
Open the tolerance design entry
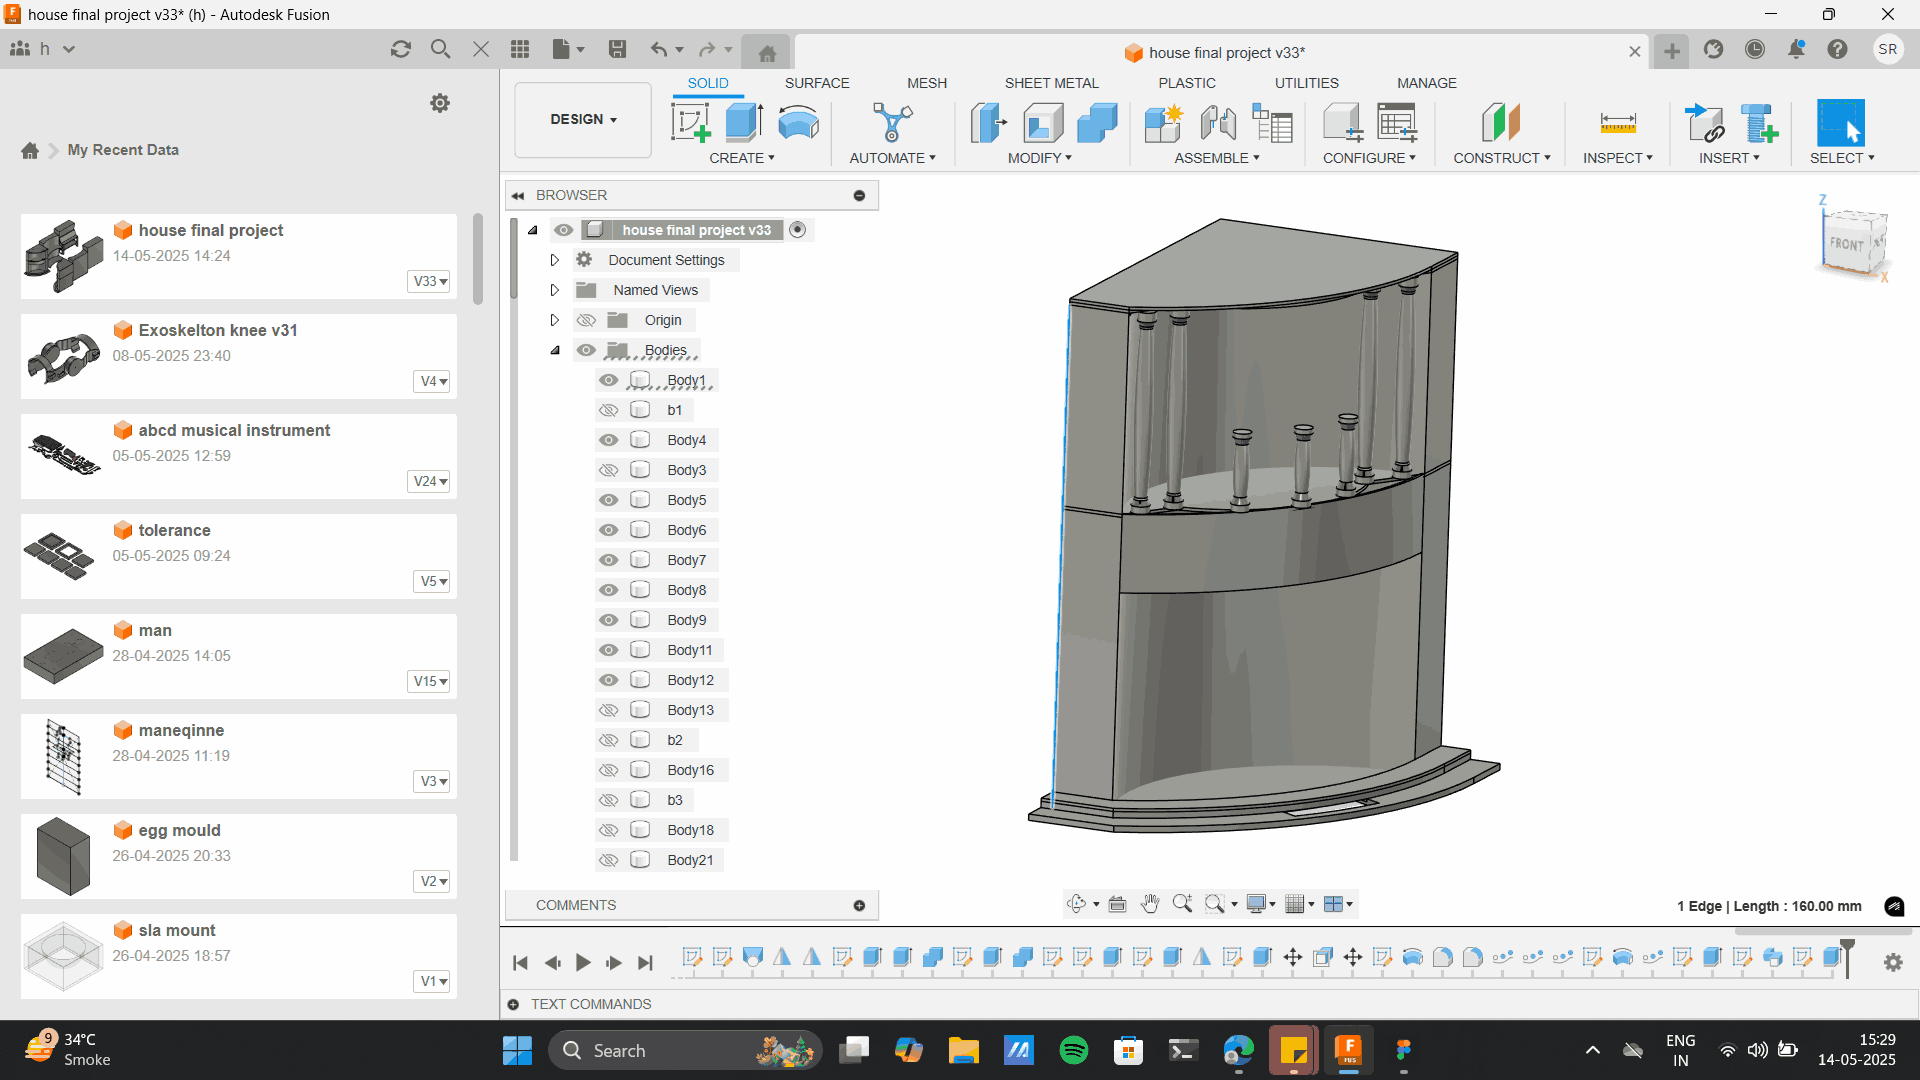[x=239, y=556]
